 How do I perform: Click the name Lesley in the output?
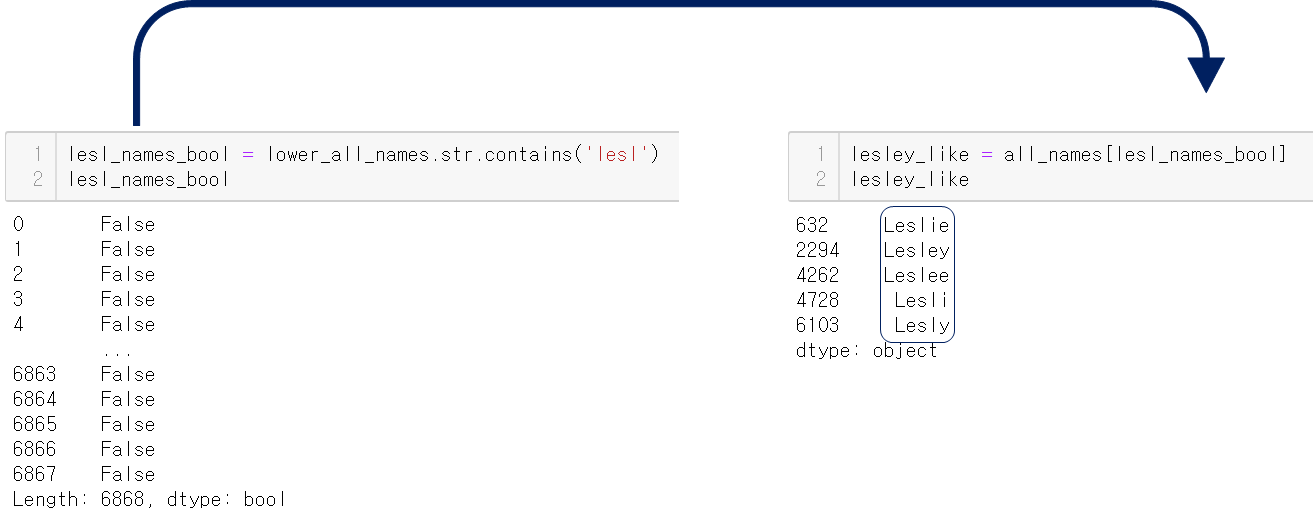[x=917, y=250]
